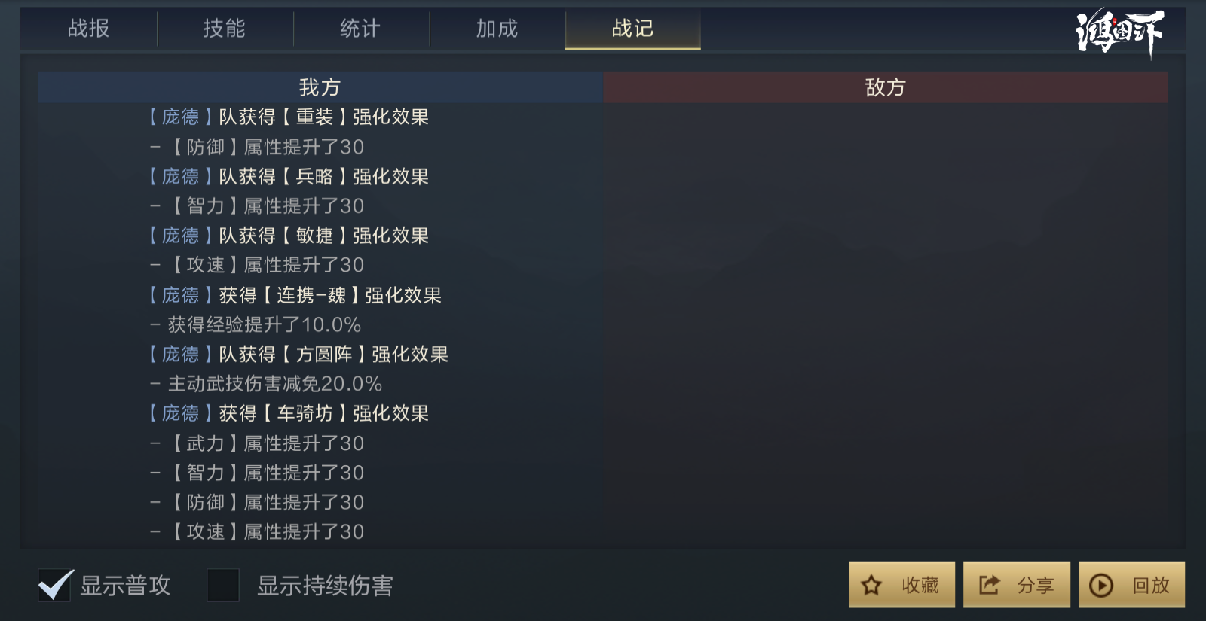Enable the 显示持续伤害 checkbox
Image resolution: width=1206 pixels, height=621 pixels.
tap(223, 585)
